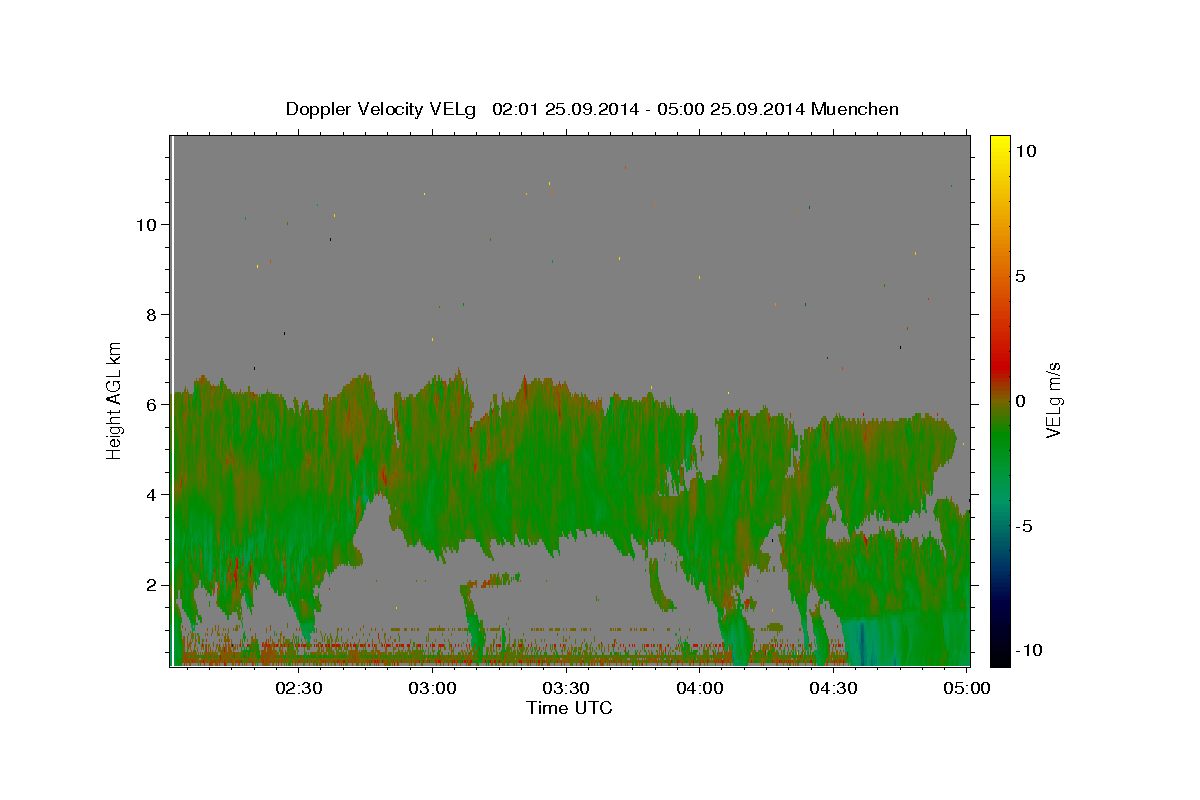Click the height tick label 4
1200x800 pixels.
click(151, 494)
